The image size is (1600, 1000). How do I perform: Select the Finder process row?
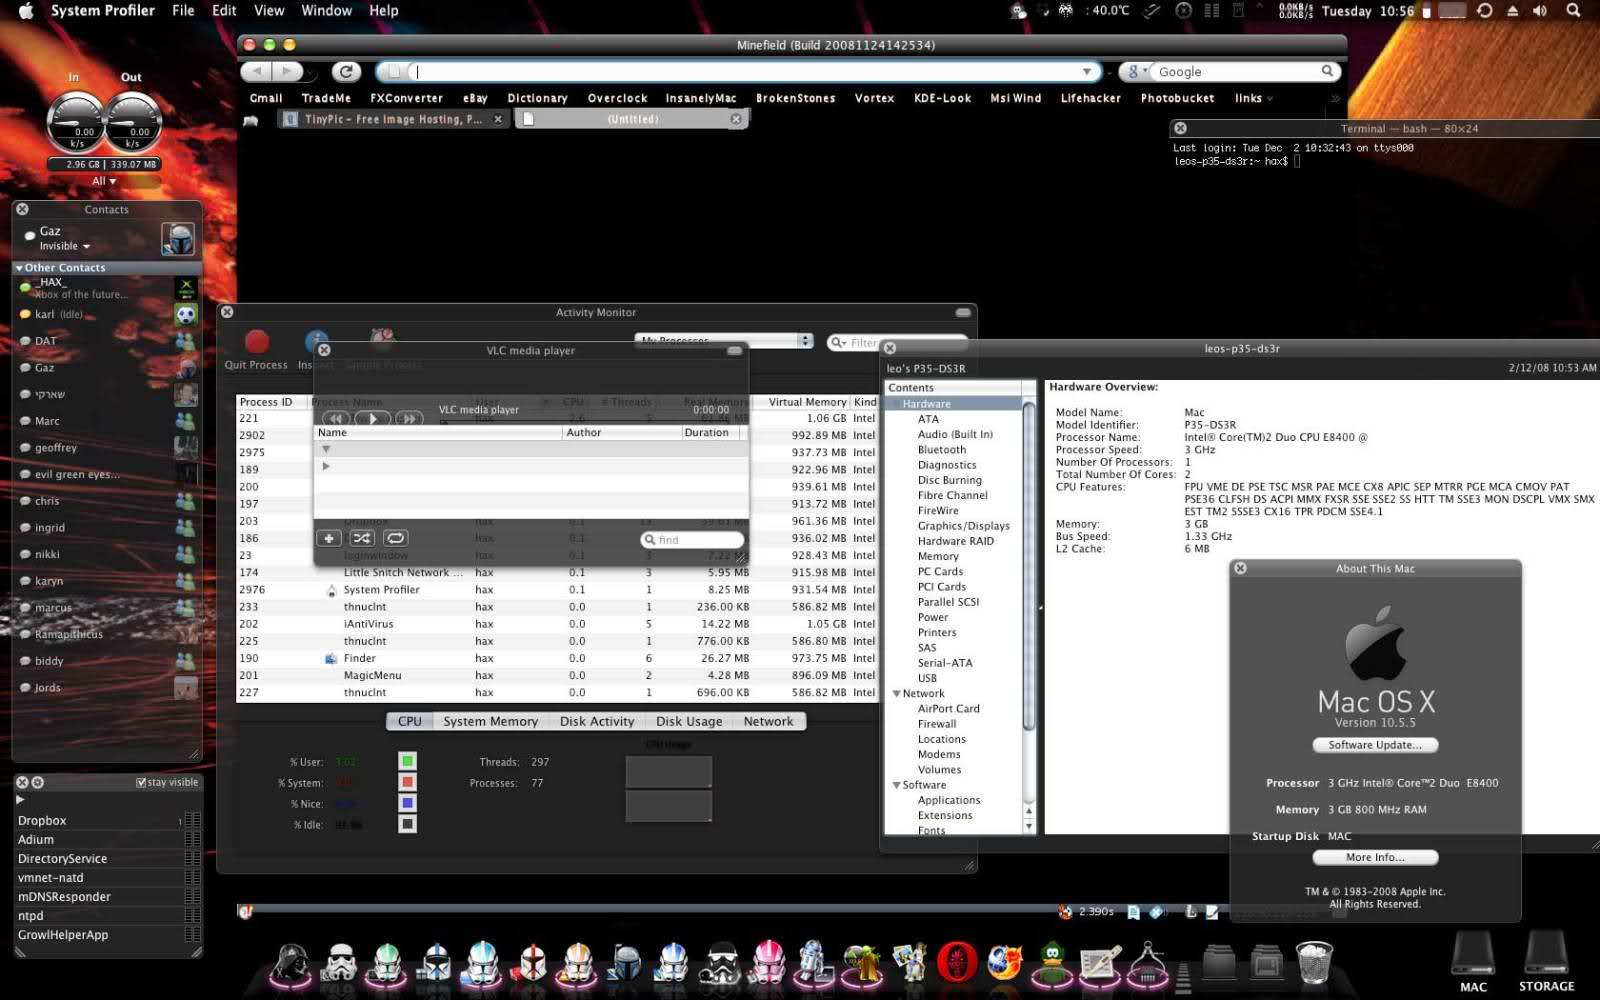557,658
